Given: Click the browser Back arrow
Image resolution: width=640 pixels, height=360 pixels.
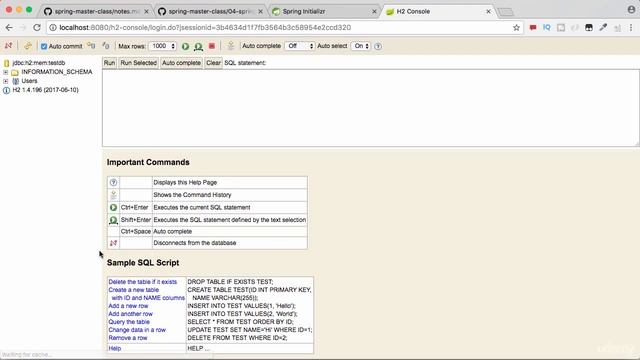Looking at the screenshot, I should point(9,27).
